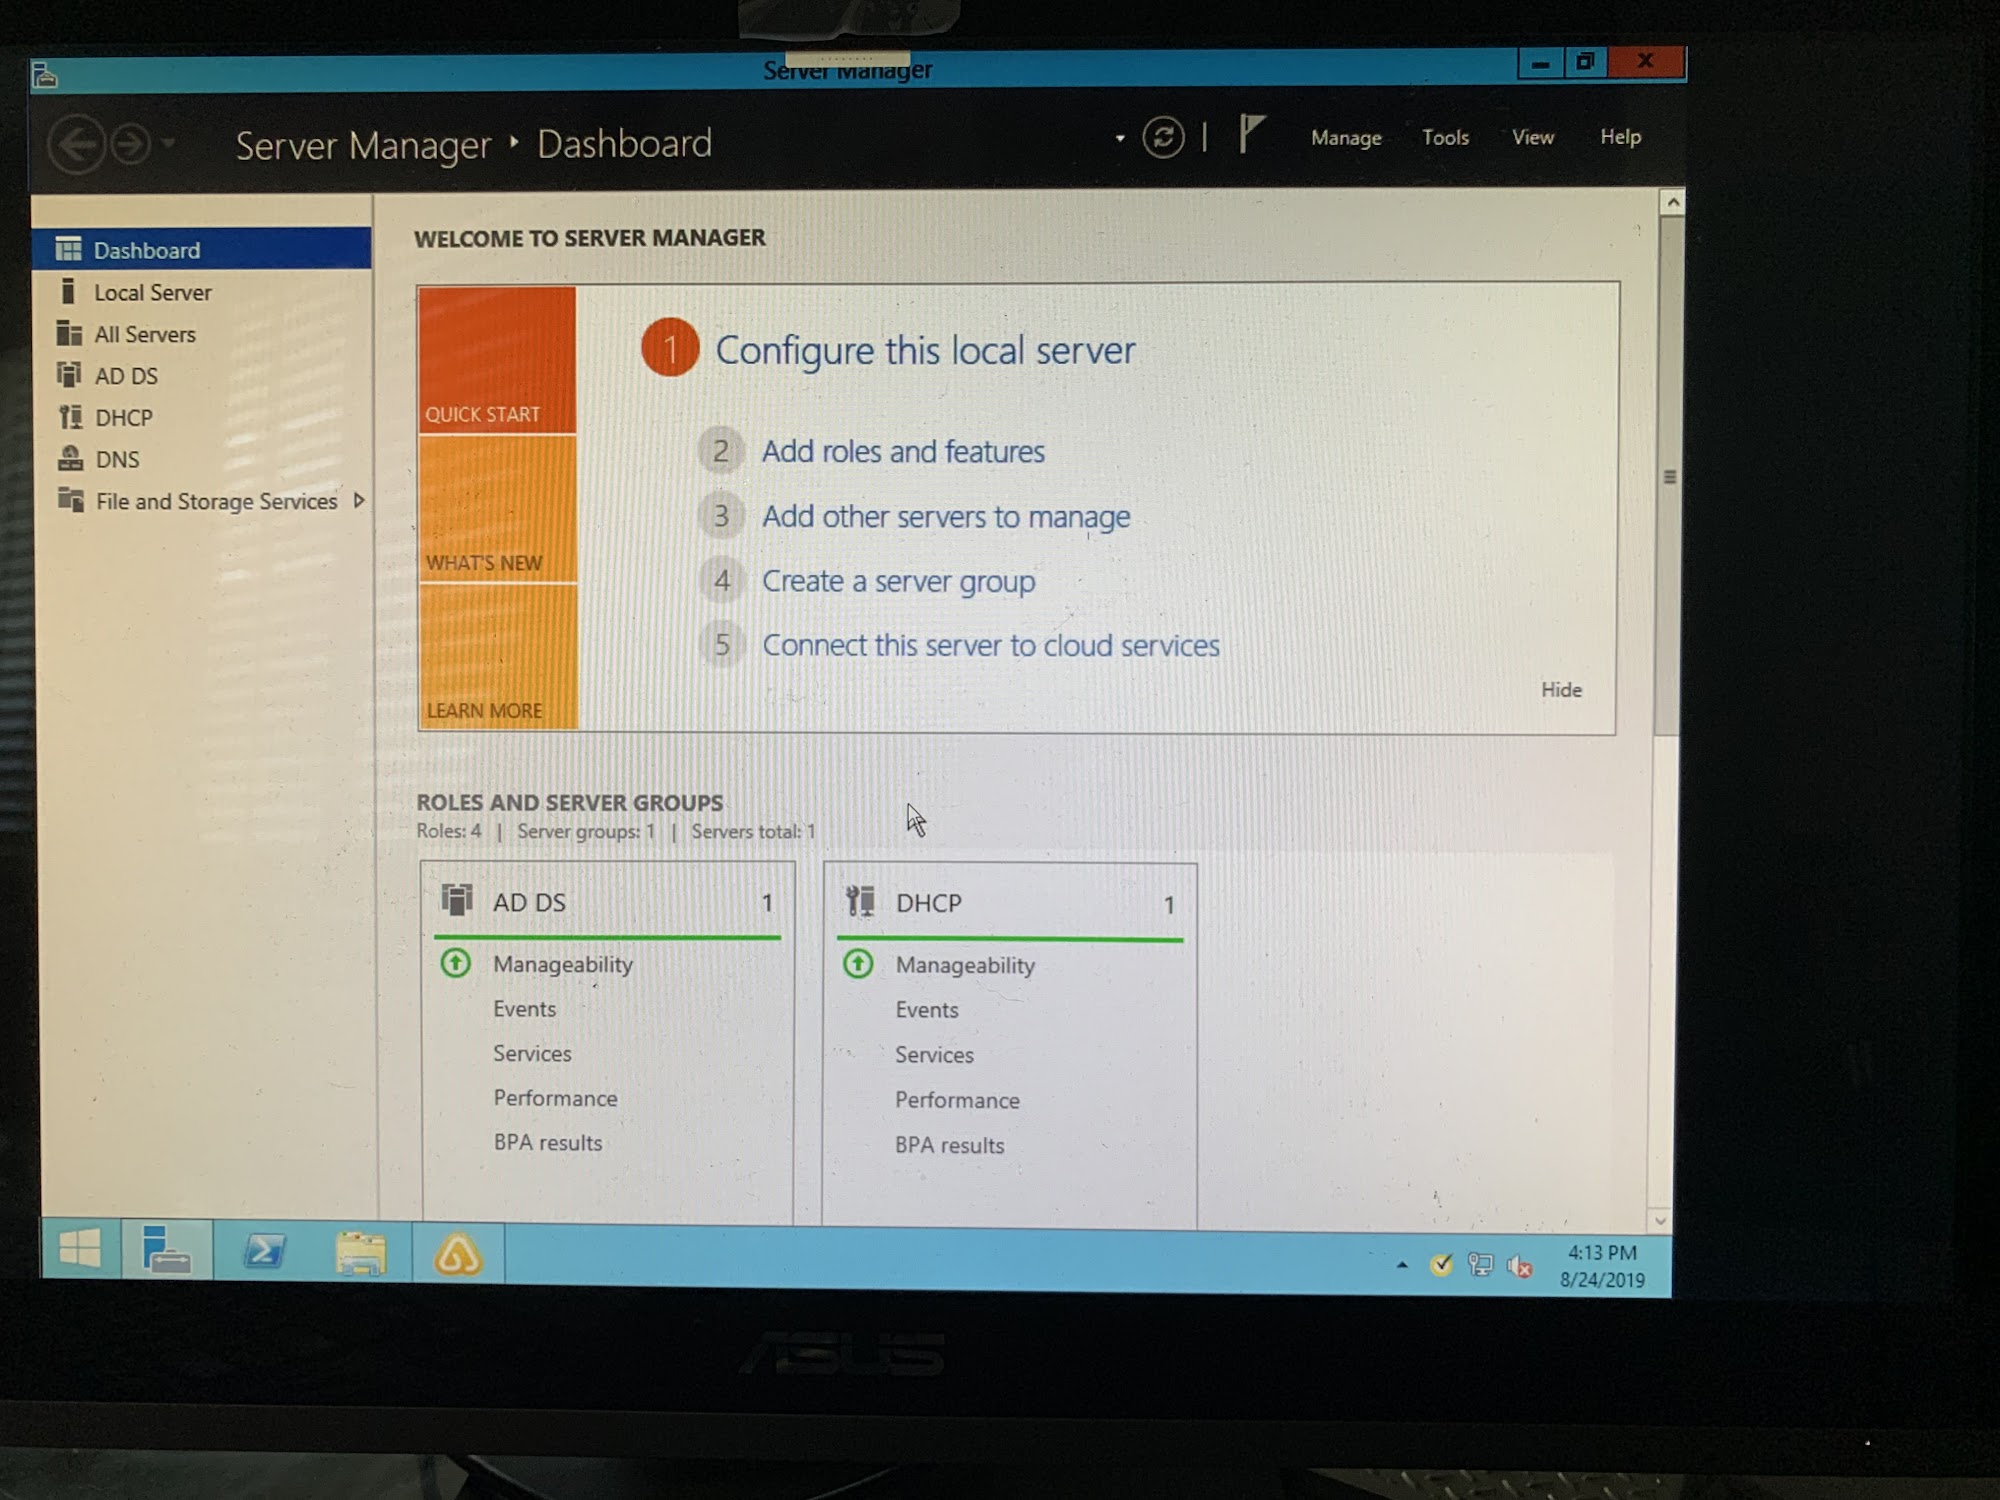The width and height of the screenshot is (2000, 1500).
Task: Click Add roles and features
Action: pos(903,452)
